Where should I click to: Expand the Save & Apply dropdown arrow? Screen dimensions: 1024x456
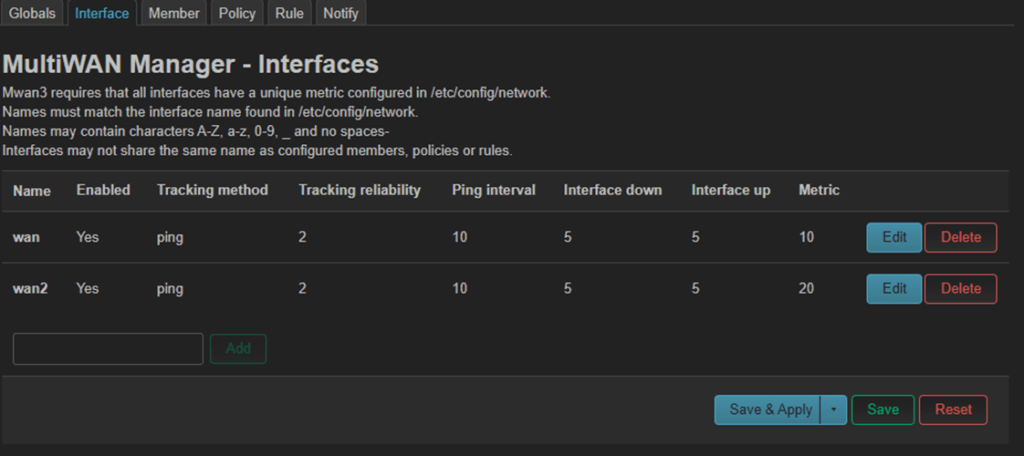pyautogui.click(x=834, y=409)
